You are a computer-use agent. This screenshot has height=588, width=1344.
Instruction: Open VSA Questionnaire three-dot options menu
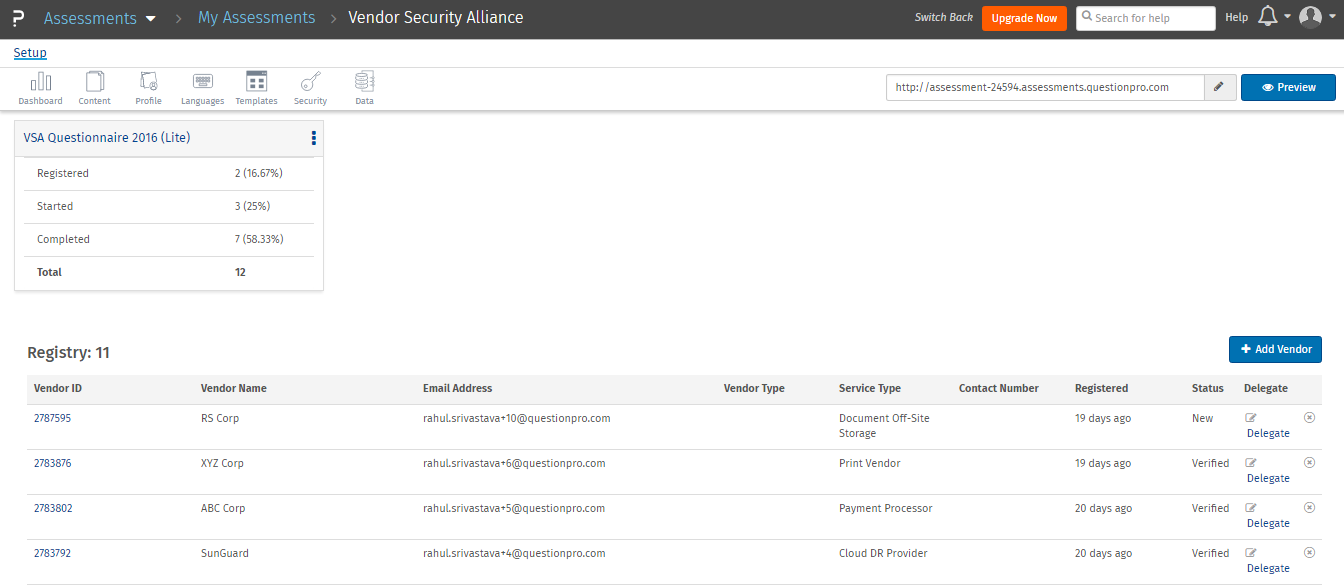point(313,138)
